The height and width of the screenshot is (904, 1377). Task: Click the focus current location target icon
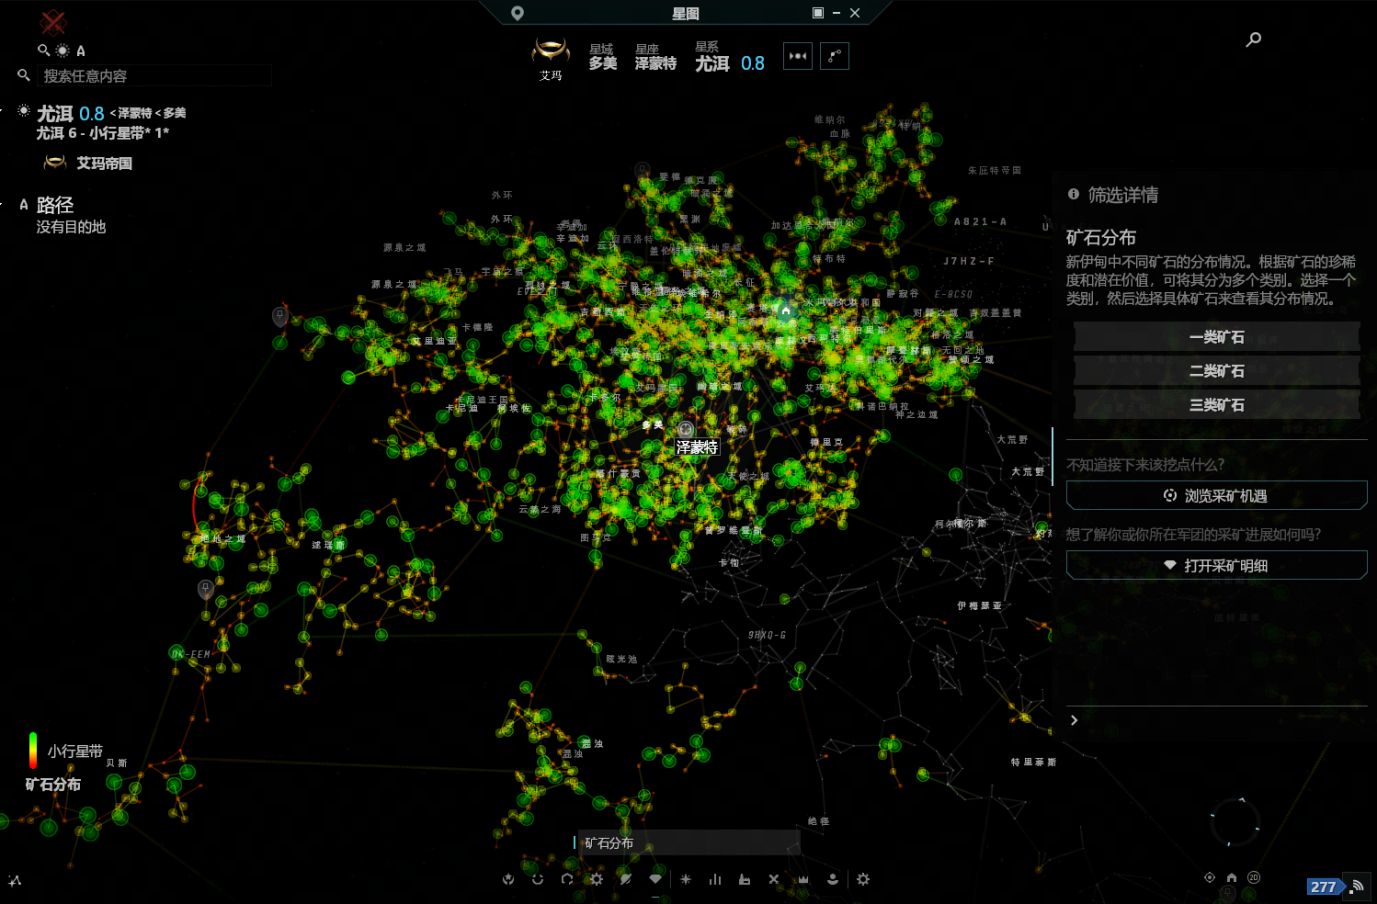[x=1209, y=878]
